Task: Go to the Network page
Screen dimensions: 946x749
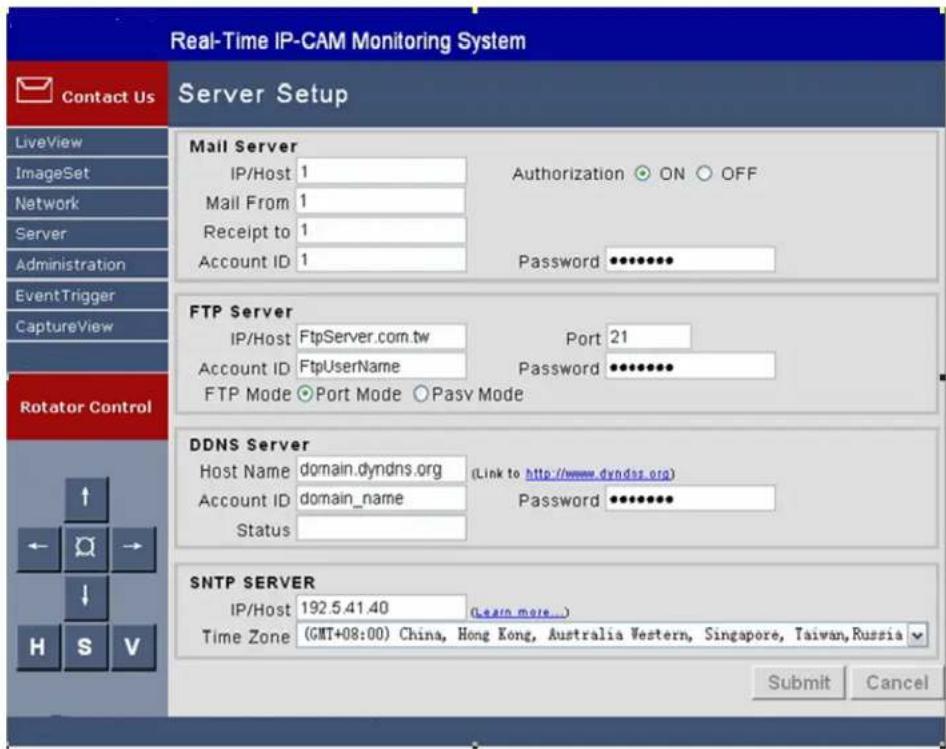Action: pyautogui.click(x=87, y=203)
